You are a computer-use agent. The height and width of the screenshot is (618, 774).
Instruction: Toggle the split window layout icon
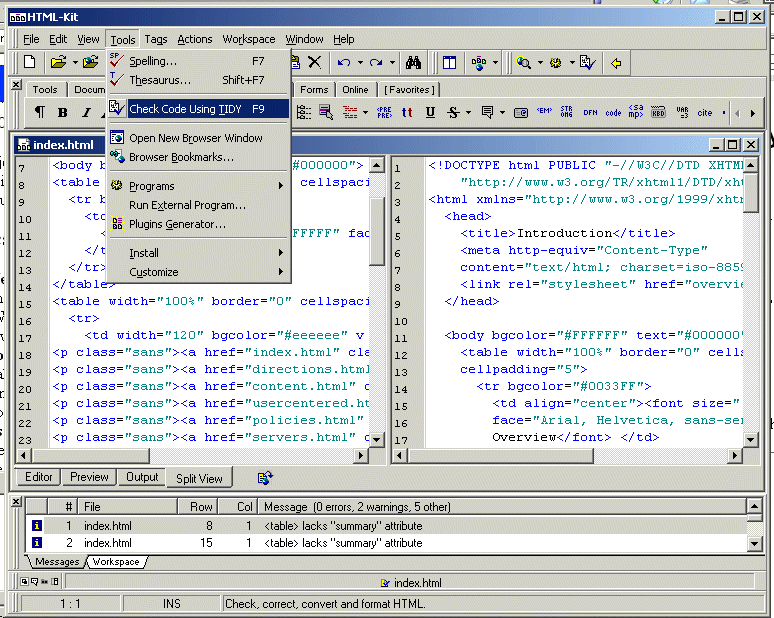pos(449,63)
